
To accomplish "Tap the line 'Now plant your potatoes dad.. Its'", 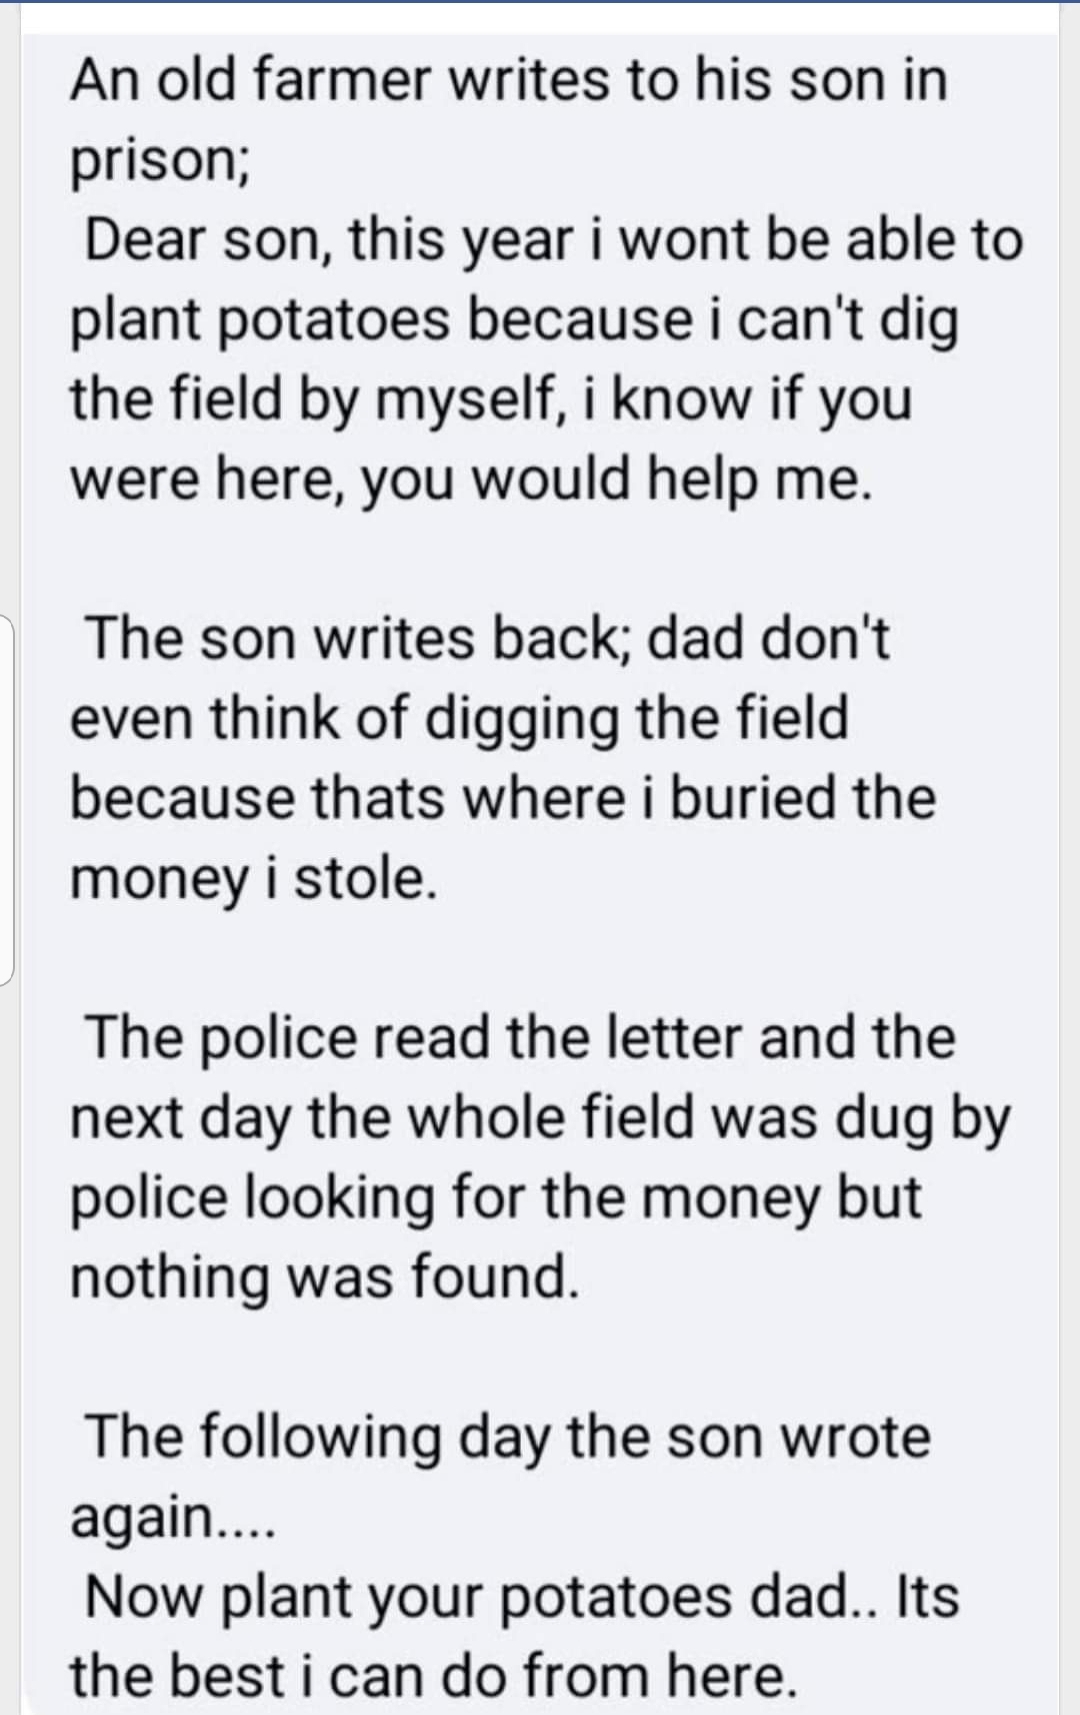I will (522, 1597).
